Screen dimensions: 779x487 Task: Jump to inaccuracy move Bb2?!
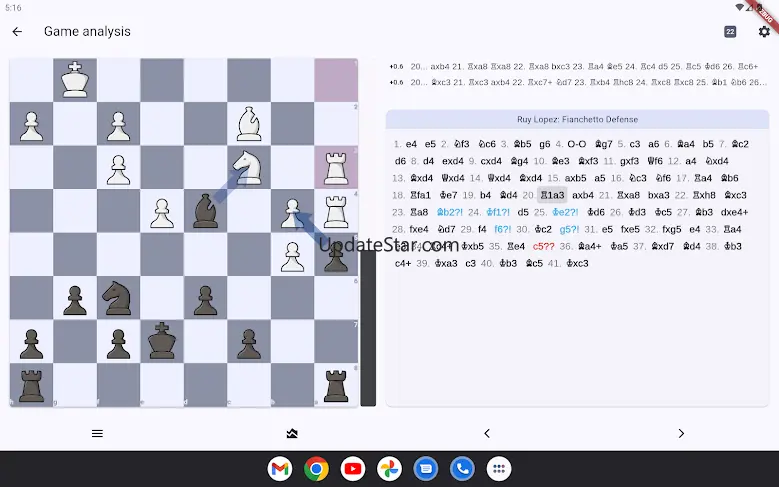pyautogui.click(x=450, y=212)
